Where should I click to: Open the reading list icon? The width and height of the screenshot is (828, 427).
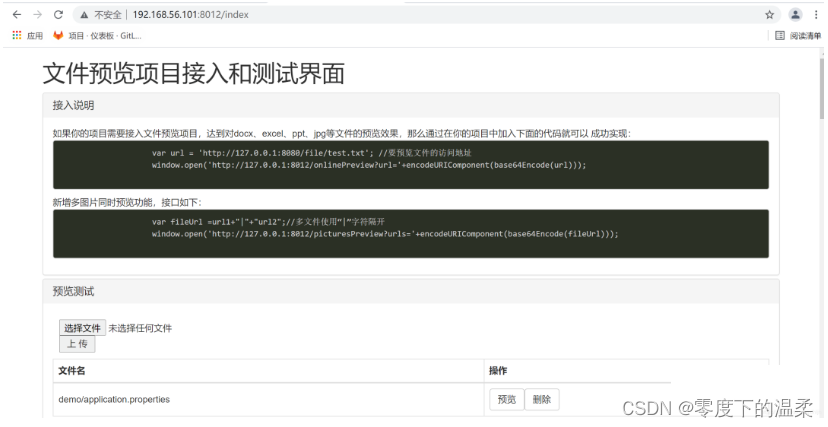[780, 35]
